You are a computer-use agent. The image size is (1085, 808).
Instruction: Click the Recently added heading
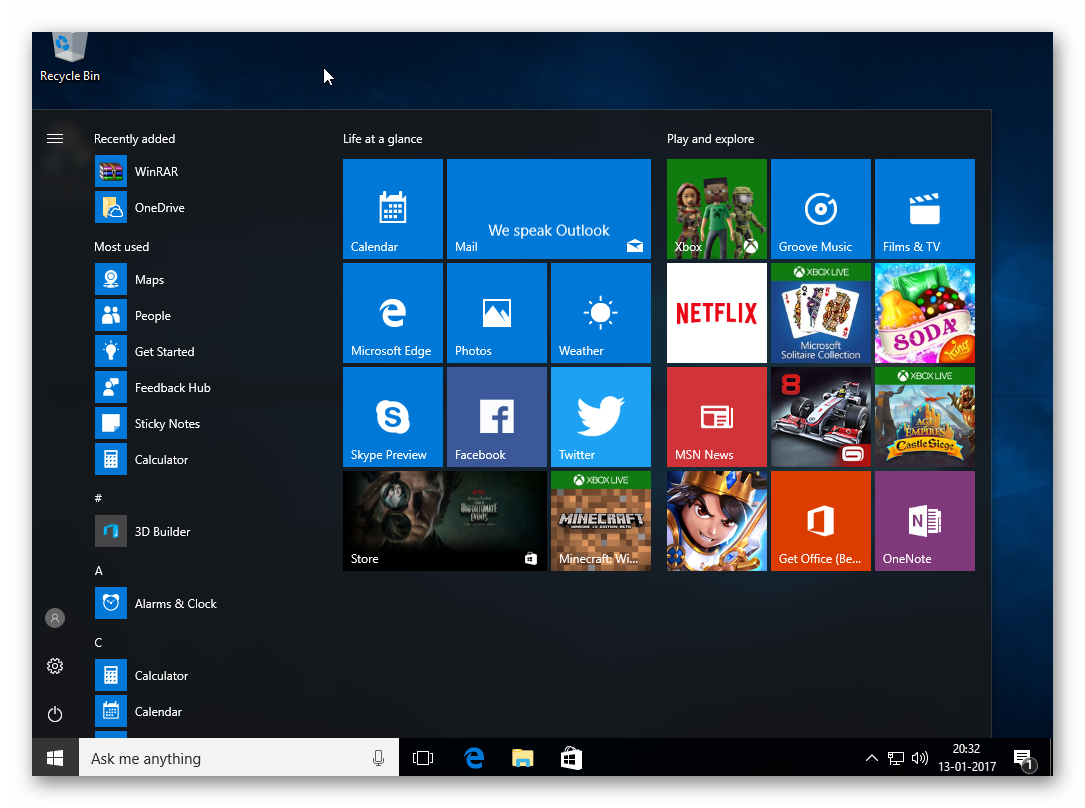pyautogui.click(x=134, y=138)
